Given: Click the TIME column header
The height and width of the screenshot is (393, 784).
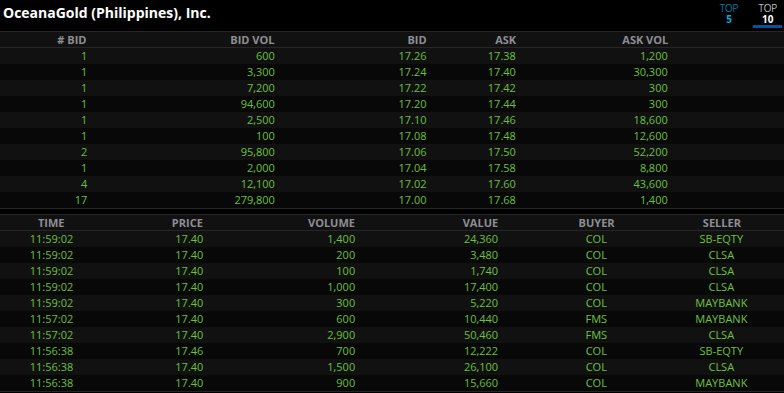Looking at the screenshot, I should 51,223.
